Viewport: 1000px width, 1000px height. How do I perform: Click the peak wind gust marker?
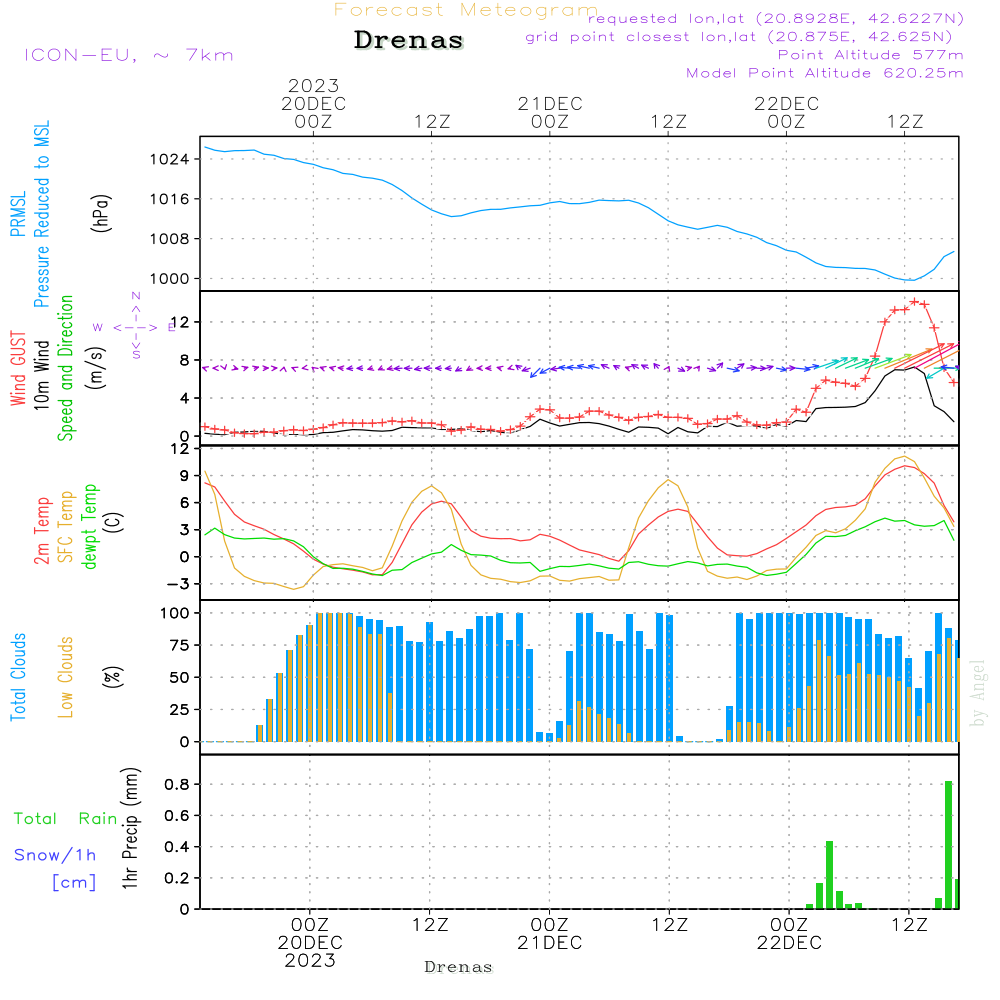(914, 301)
